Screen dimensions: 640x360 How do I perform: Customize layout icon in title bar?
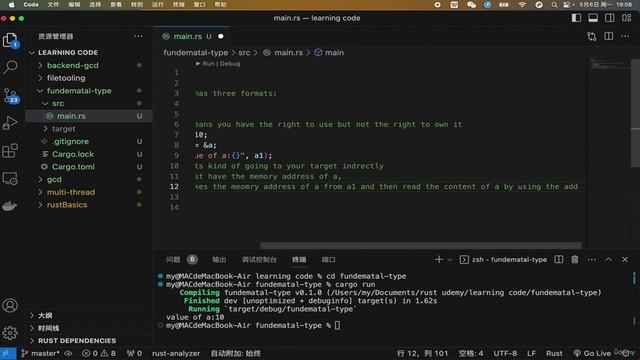627,18
